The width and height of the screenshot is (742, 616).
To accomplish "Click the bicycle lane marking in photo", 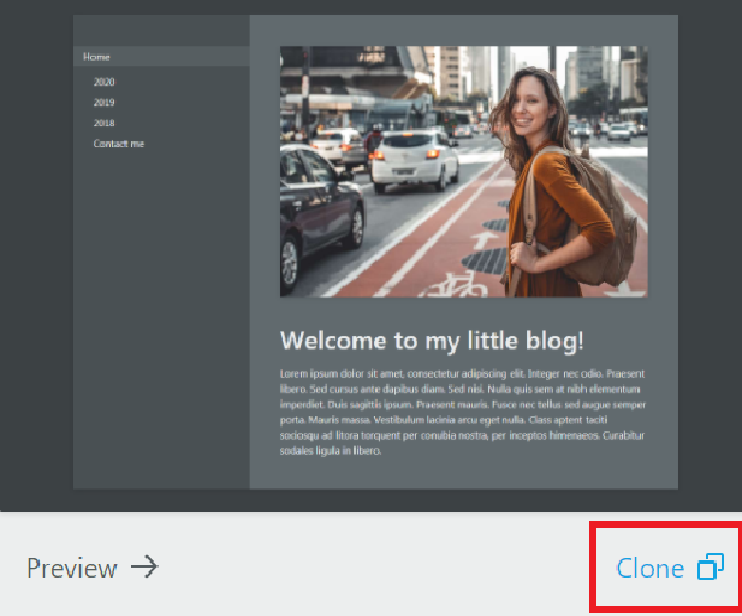I will click(x=454, y=285).
